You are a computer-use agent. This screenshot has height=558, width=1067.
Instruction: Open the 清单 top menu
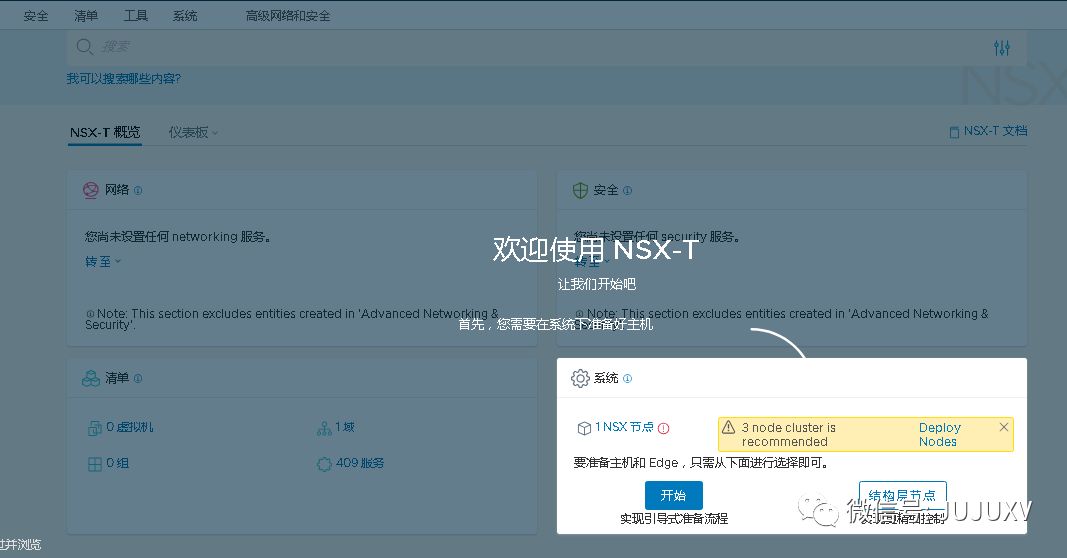coord(86,16)
